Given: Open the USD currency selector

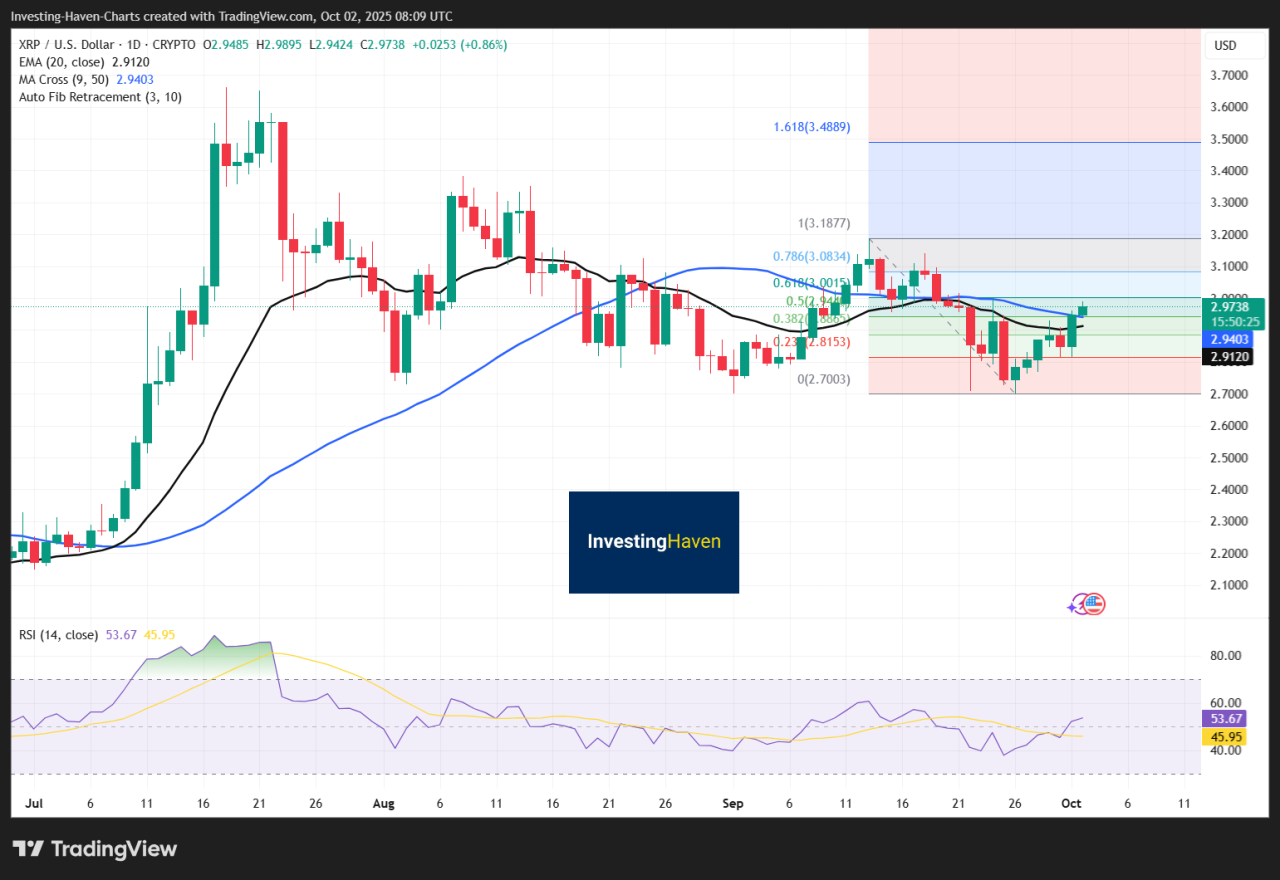Looking at the screenshot, I should pos(1225,45).
